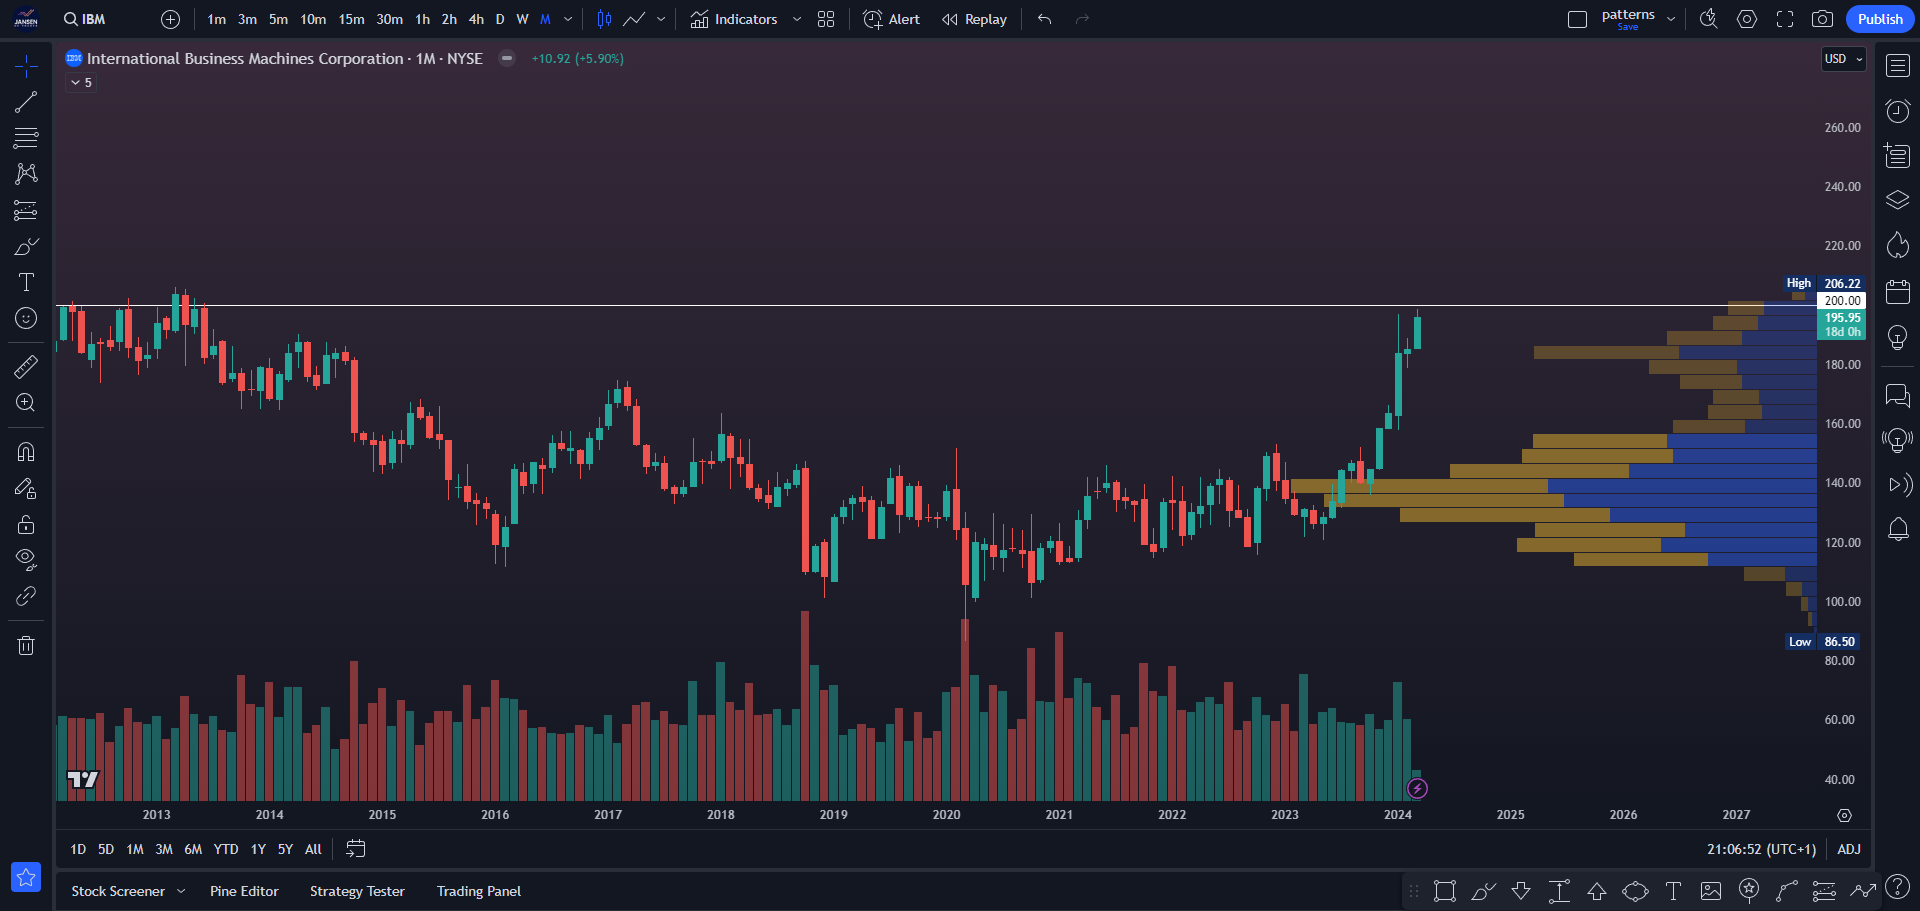Set the date range to 5Y

(285, 849)
